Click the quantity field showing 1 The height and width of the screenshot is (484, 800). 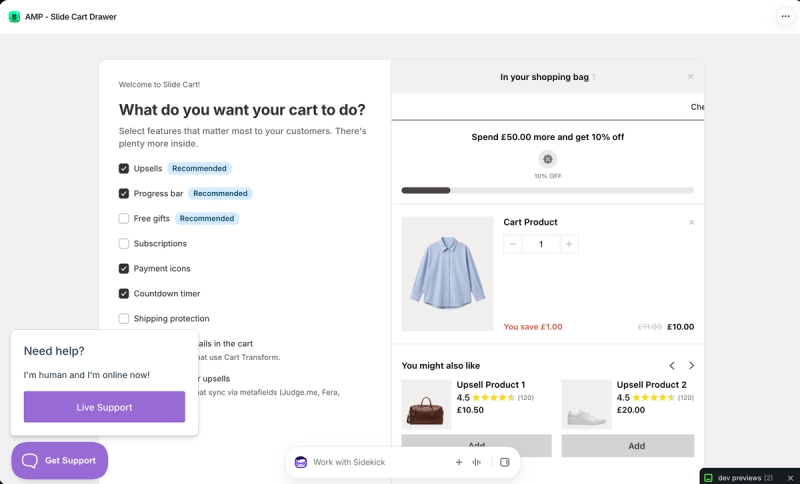[541, 244]
